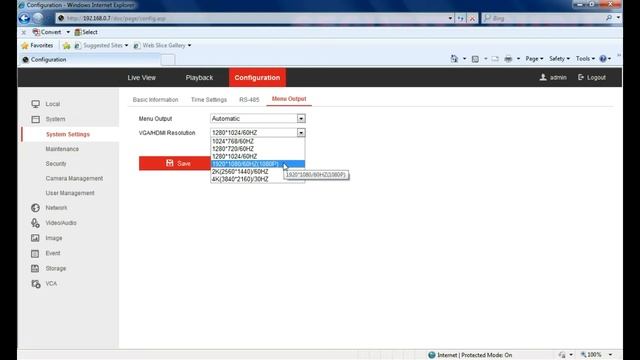This screenshot has width=640, height=360.
Task: Open the new blank browser tab
Action: click(168, 60)
